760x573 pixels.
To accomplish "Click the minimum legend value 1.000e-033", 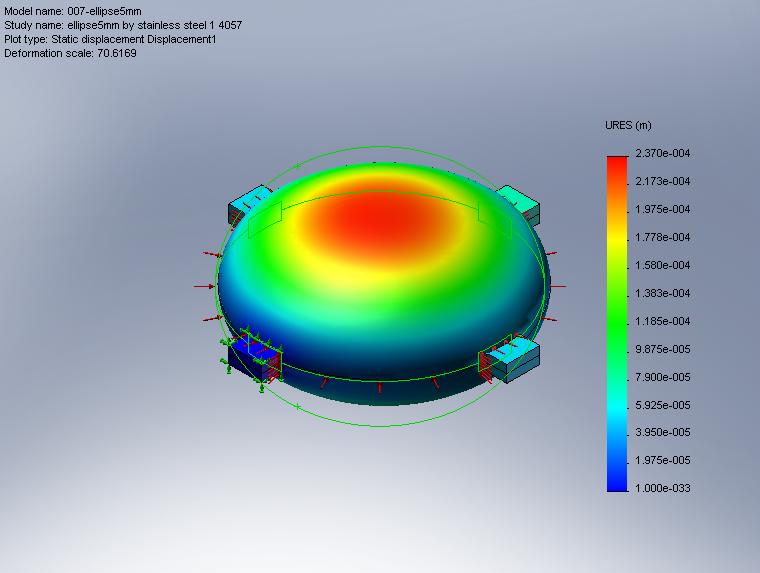I will point(662,488).
